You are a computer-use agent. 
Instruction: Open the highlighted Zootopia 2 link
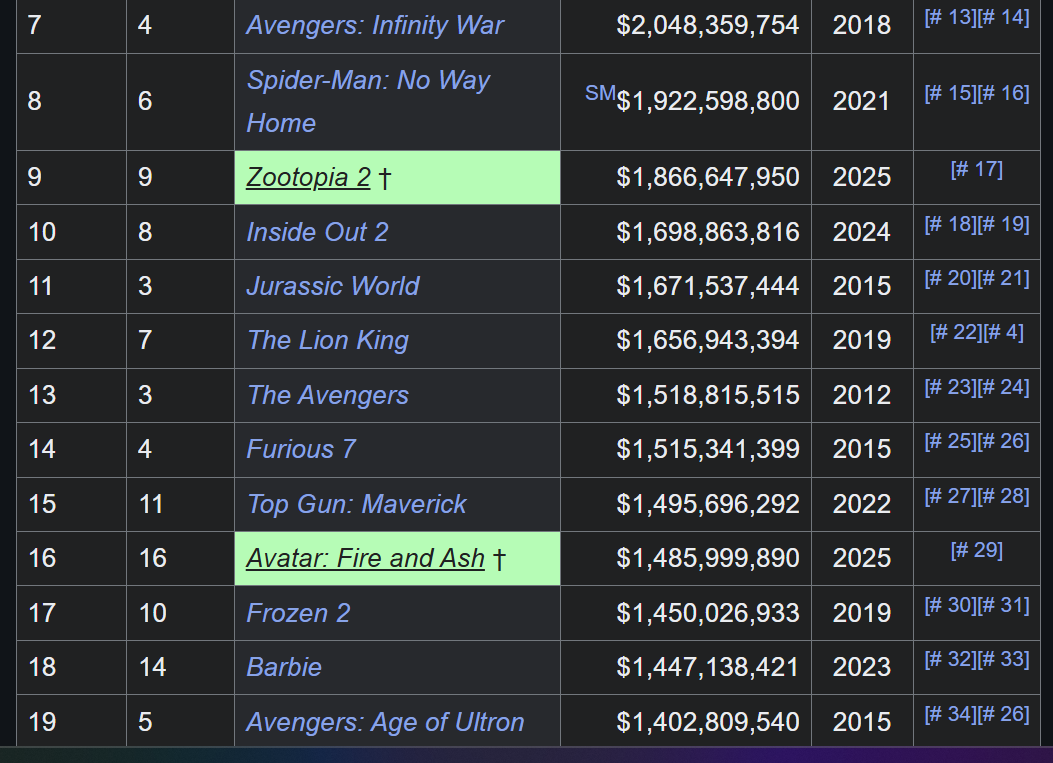308,177
